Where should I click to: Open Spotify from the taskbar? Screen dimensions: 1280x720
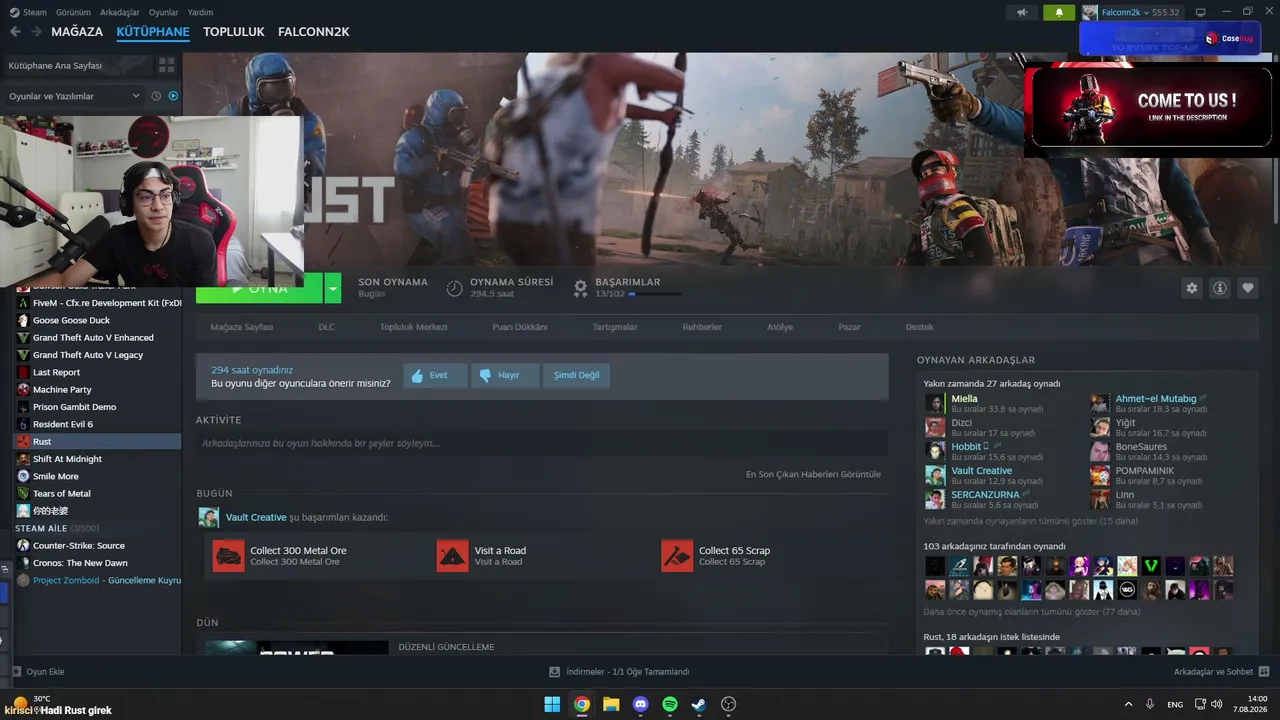(x=670, y=704)
